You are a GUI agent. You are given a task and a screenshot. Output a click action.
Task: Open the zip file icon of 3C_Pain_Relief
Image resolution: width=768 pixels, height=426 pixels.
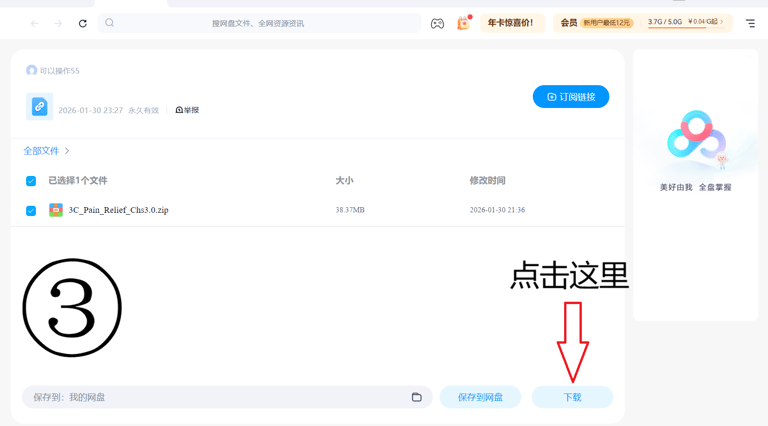(56, 210)
